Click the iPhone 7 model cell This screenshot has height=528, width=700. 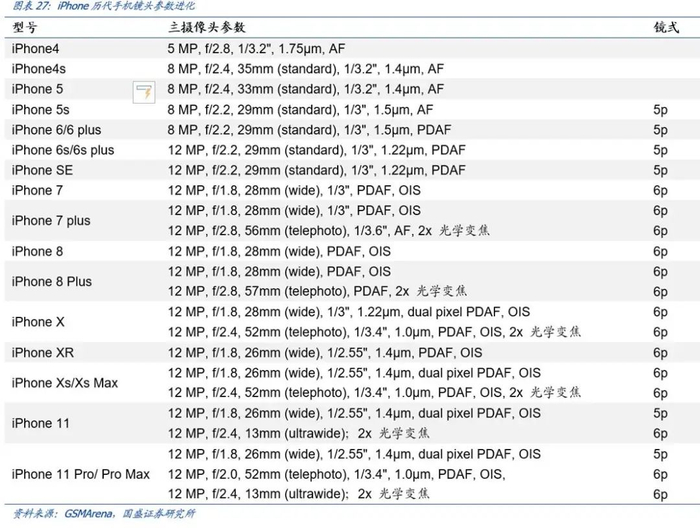click(x=37, y=191)
